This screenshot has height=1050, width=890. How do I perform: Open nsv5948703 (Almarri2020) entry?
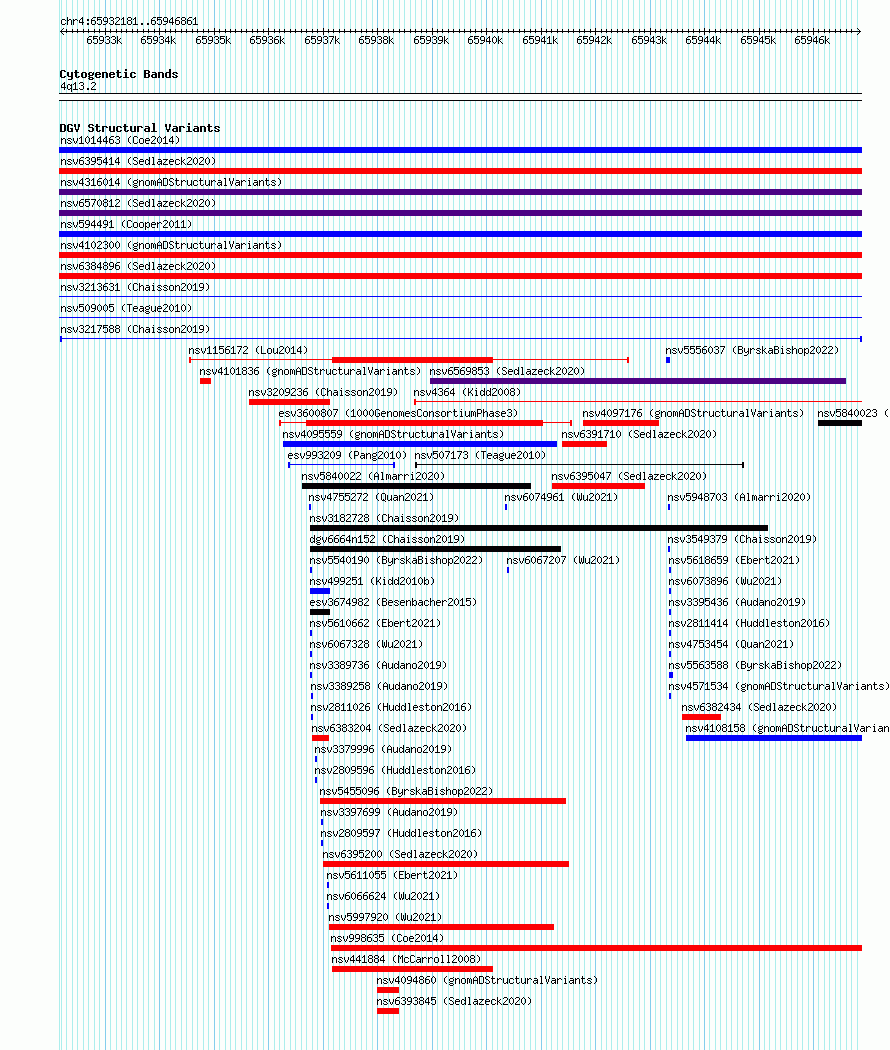pyautogui.click(x=739, y=498)
